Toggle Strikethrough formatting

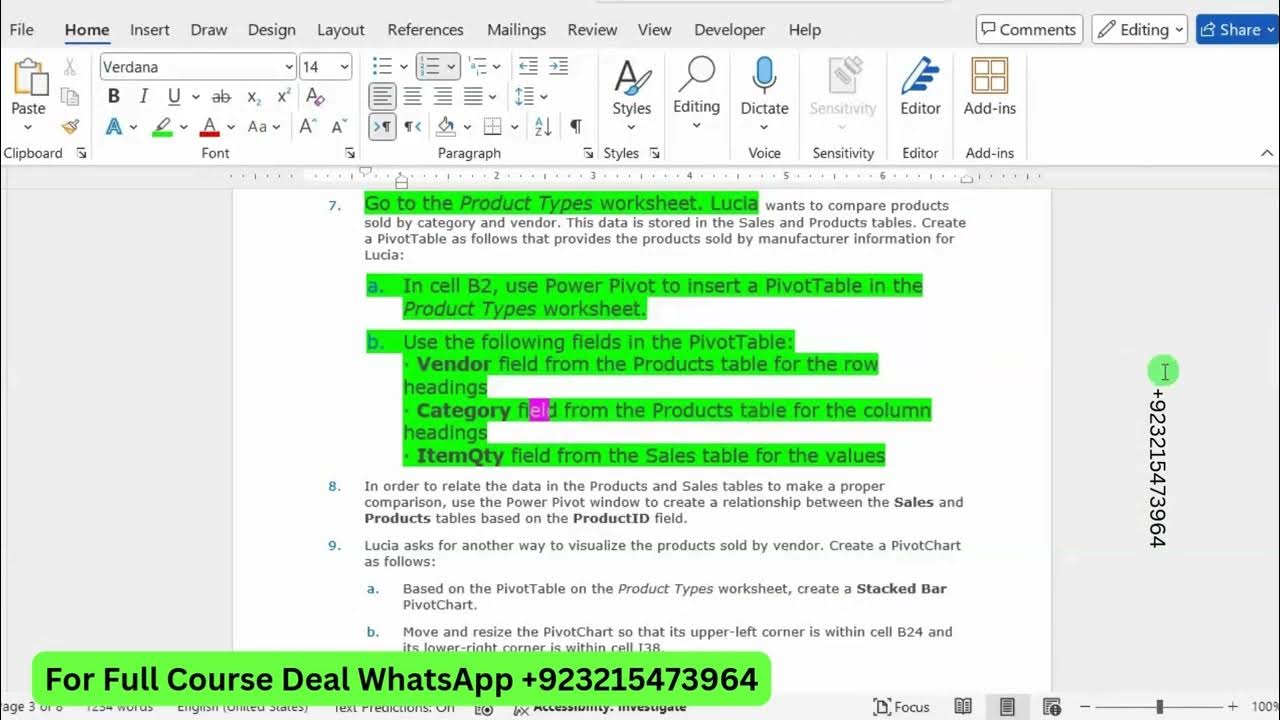click(x=222, y=97)
